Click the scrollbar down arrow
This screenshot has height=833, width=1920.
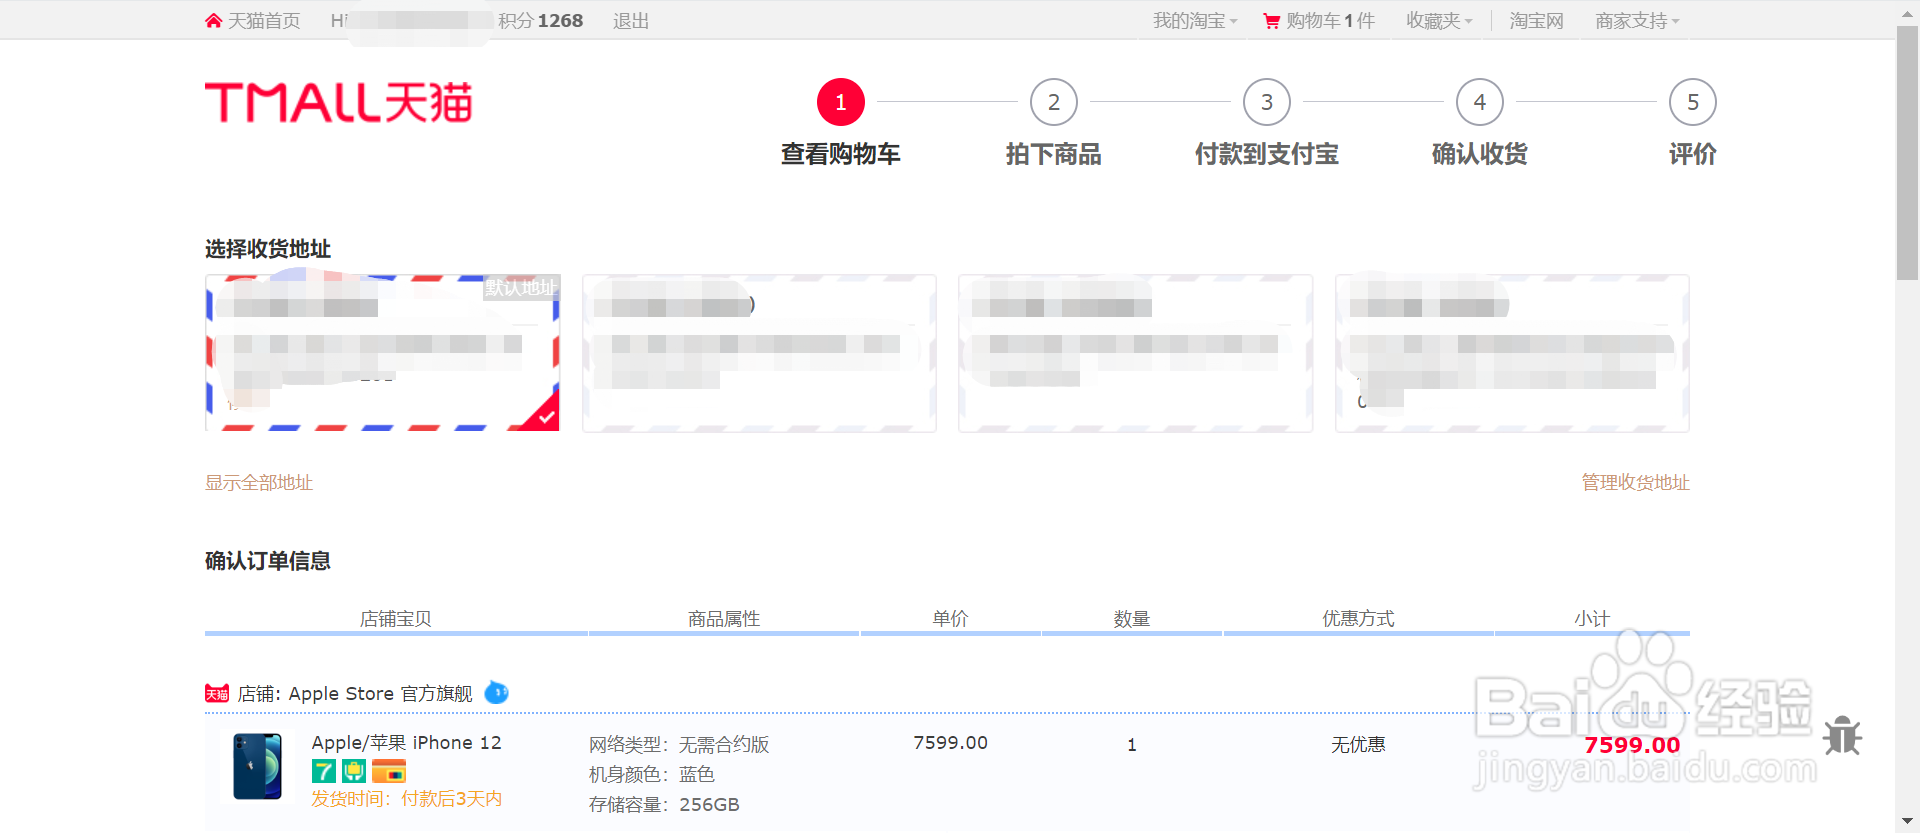[x=1907, y=822]
